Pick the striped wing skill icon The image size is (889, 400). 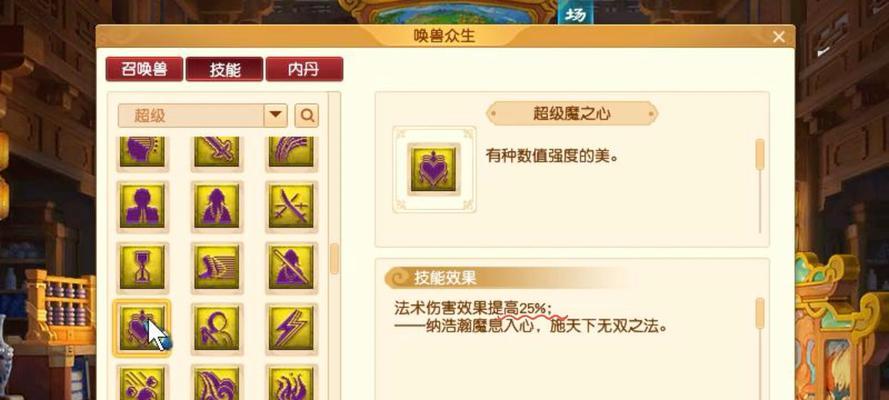(x=217, y=267)
